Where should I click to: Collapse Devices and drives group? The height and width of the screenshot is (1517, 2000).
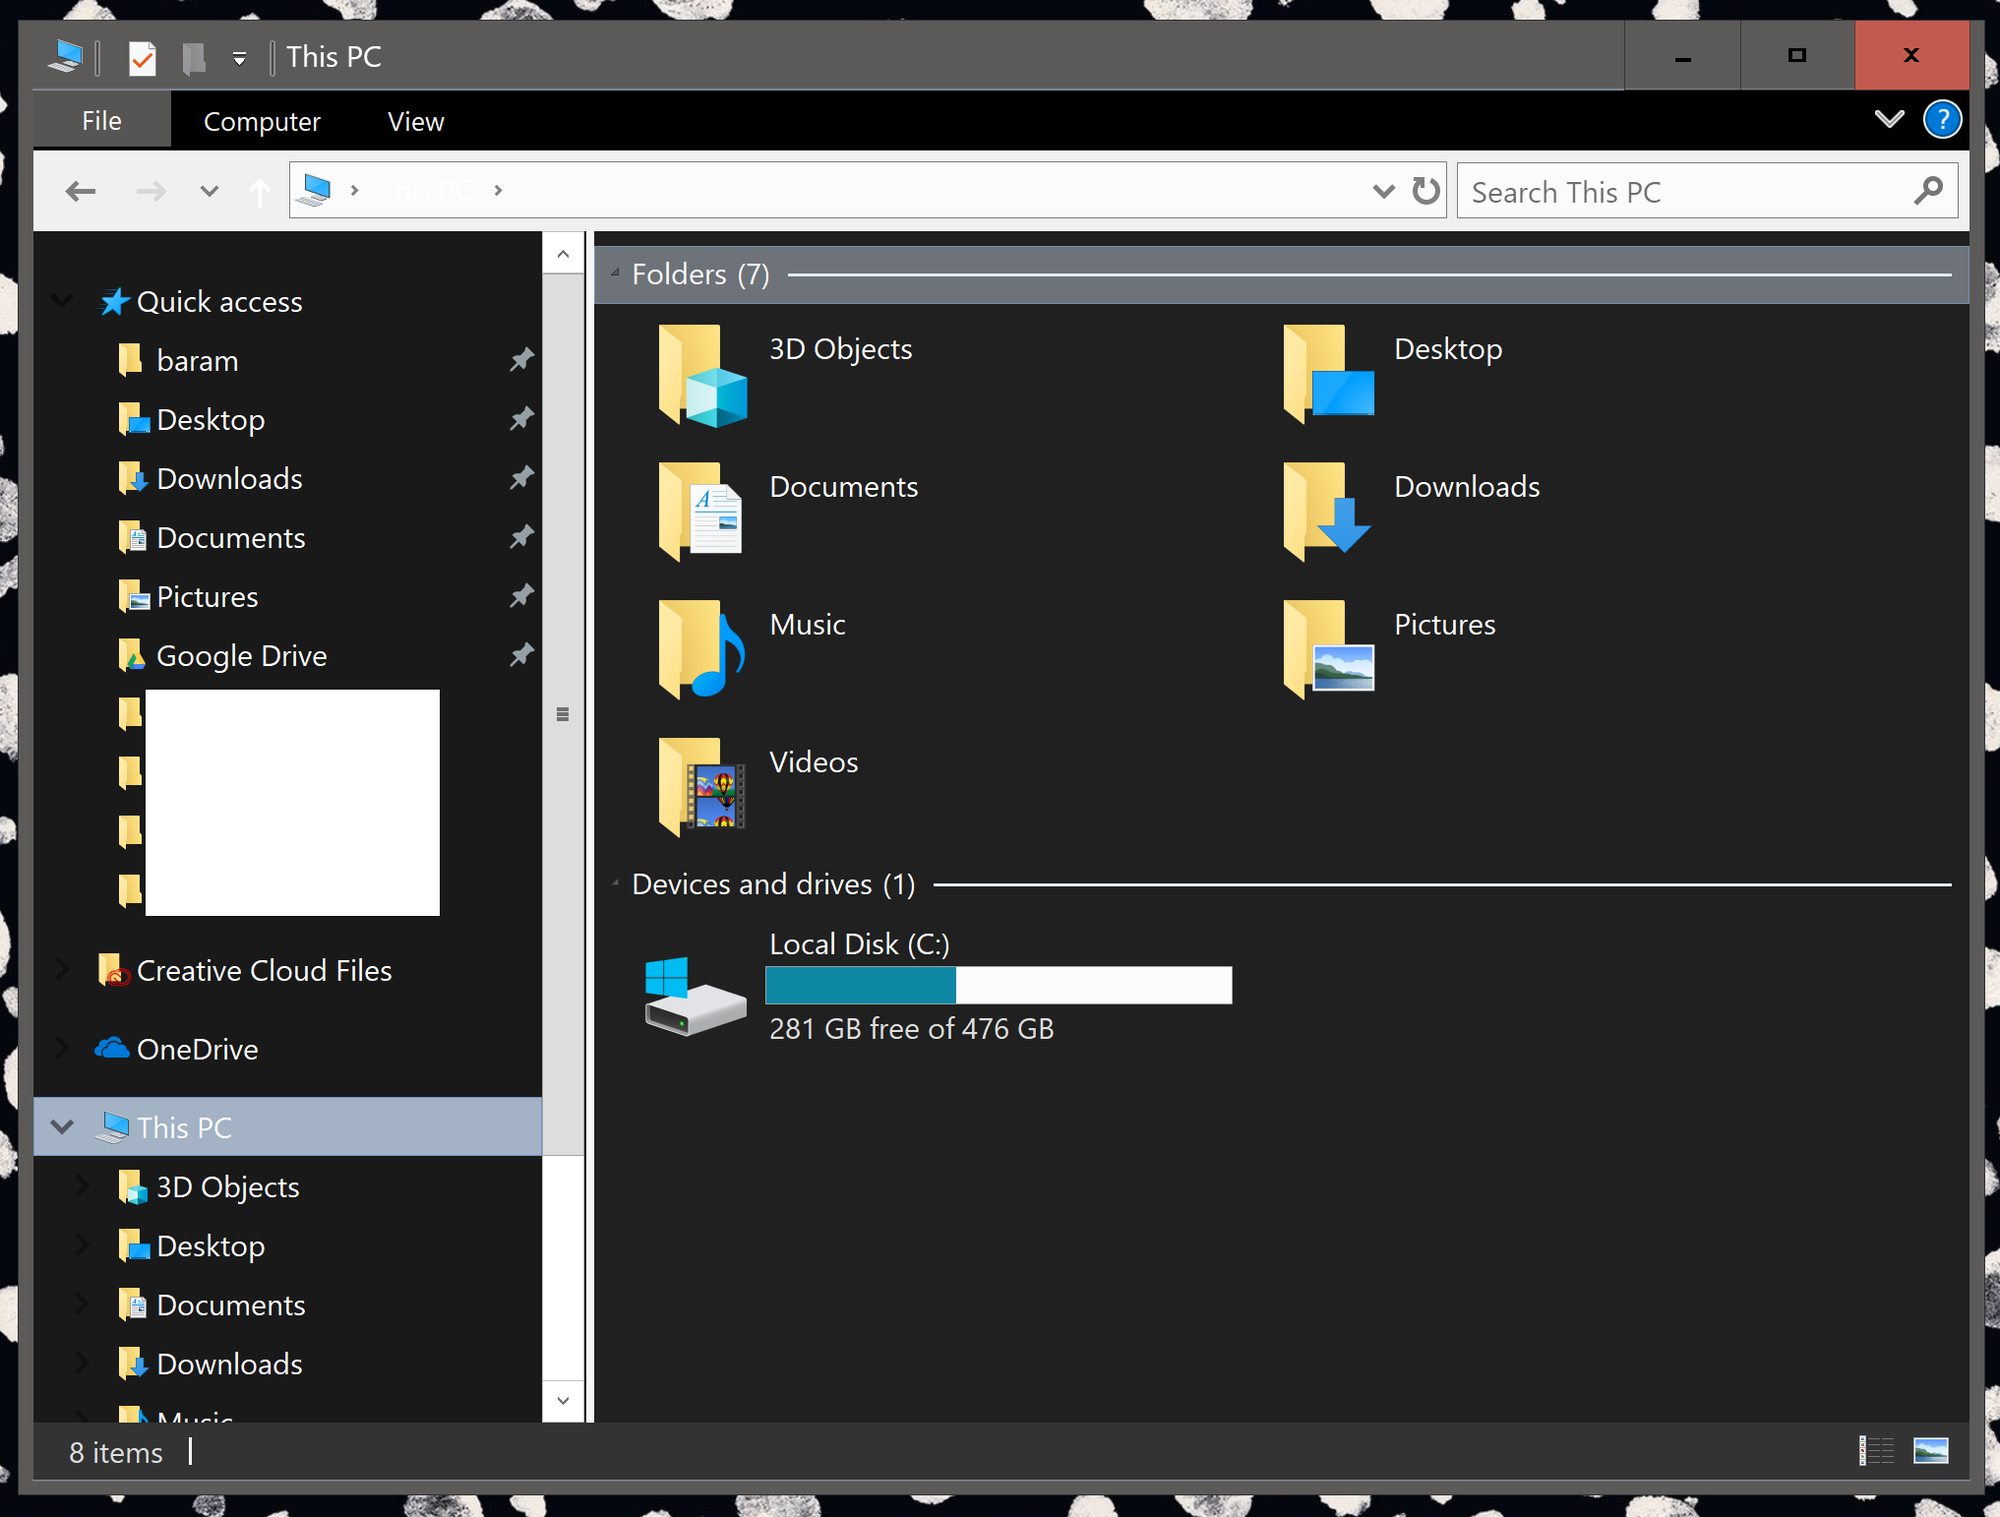tap(615, 883)
